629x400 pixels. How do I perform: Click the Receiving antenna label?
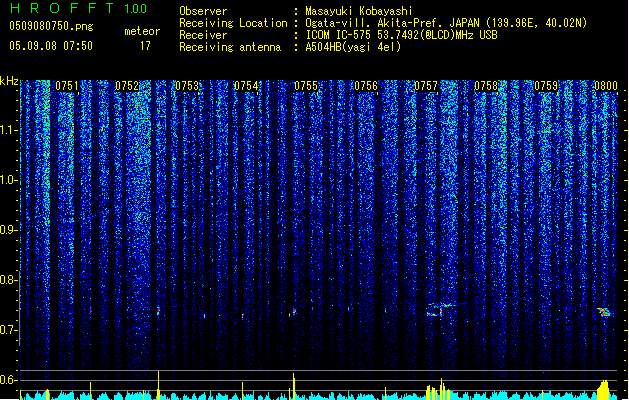[230, 47]
